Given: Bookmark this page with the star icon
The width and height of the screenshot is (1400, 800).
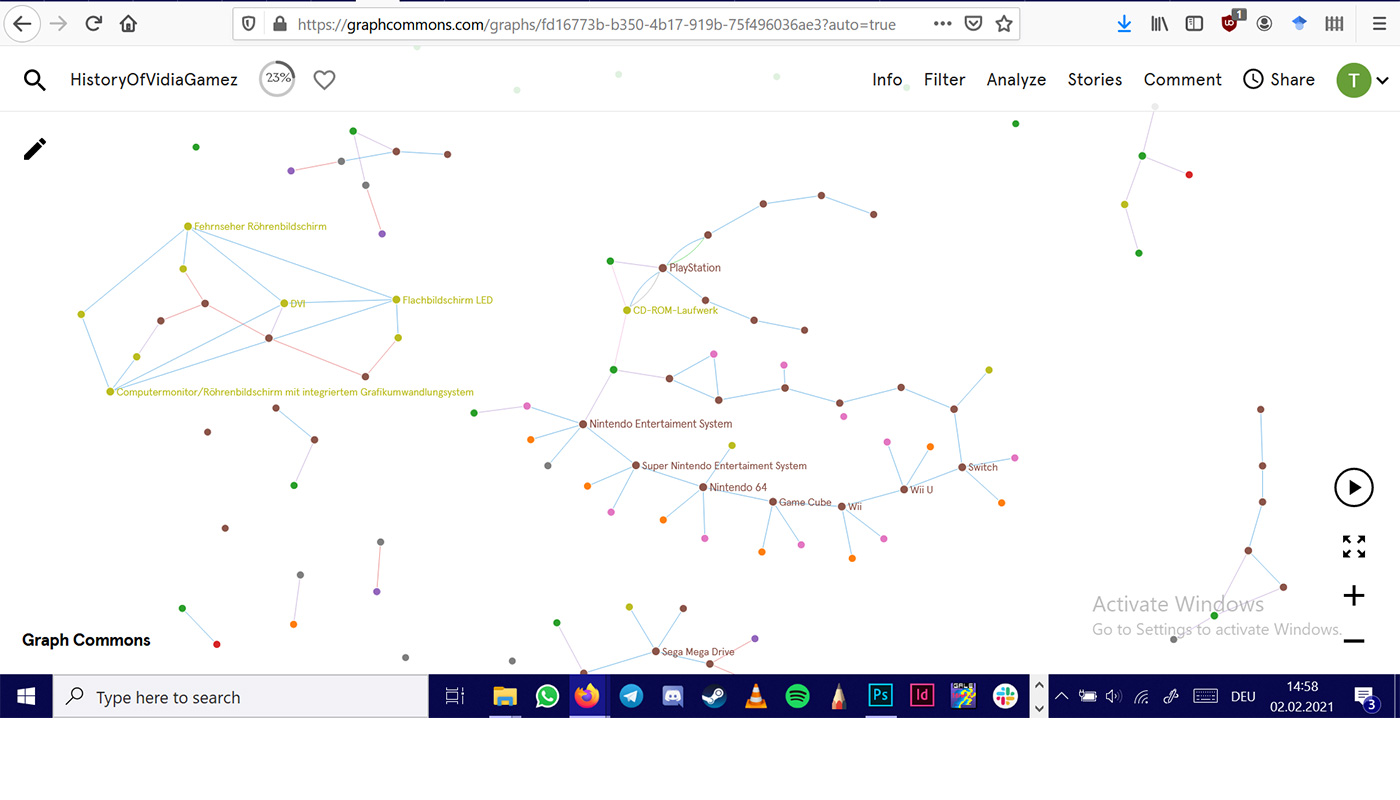Looking at the screenshot, I should coord(1004,24).
